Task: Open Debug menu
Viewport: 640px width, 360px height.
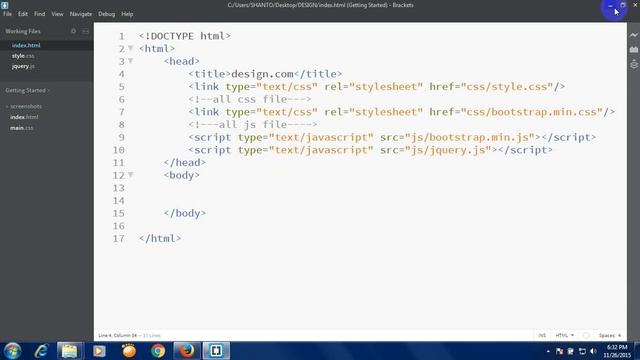Action: pyautogui.click(x=107, y=14)
